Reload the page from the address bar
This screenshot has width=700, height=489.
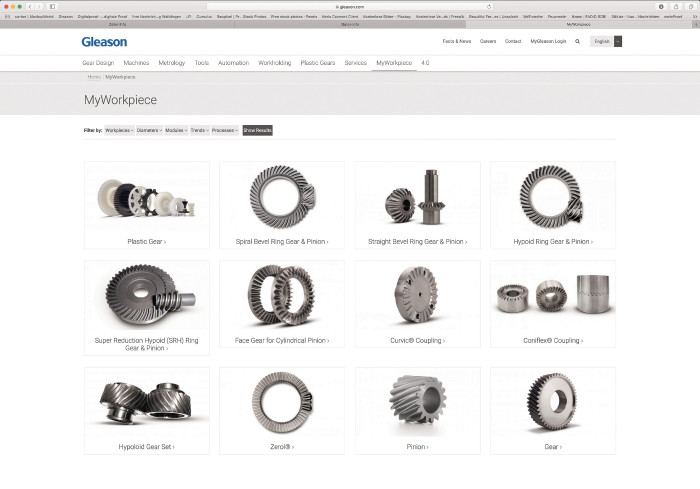pos(489,6)
